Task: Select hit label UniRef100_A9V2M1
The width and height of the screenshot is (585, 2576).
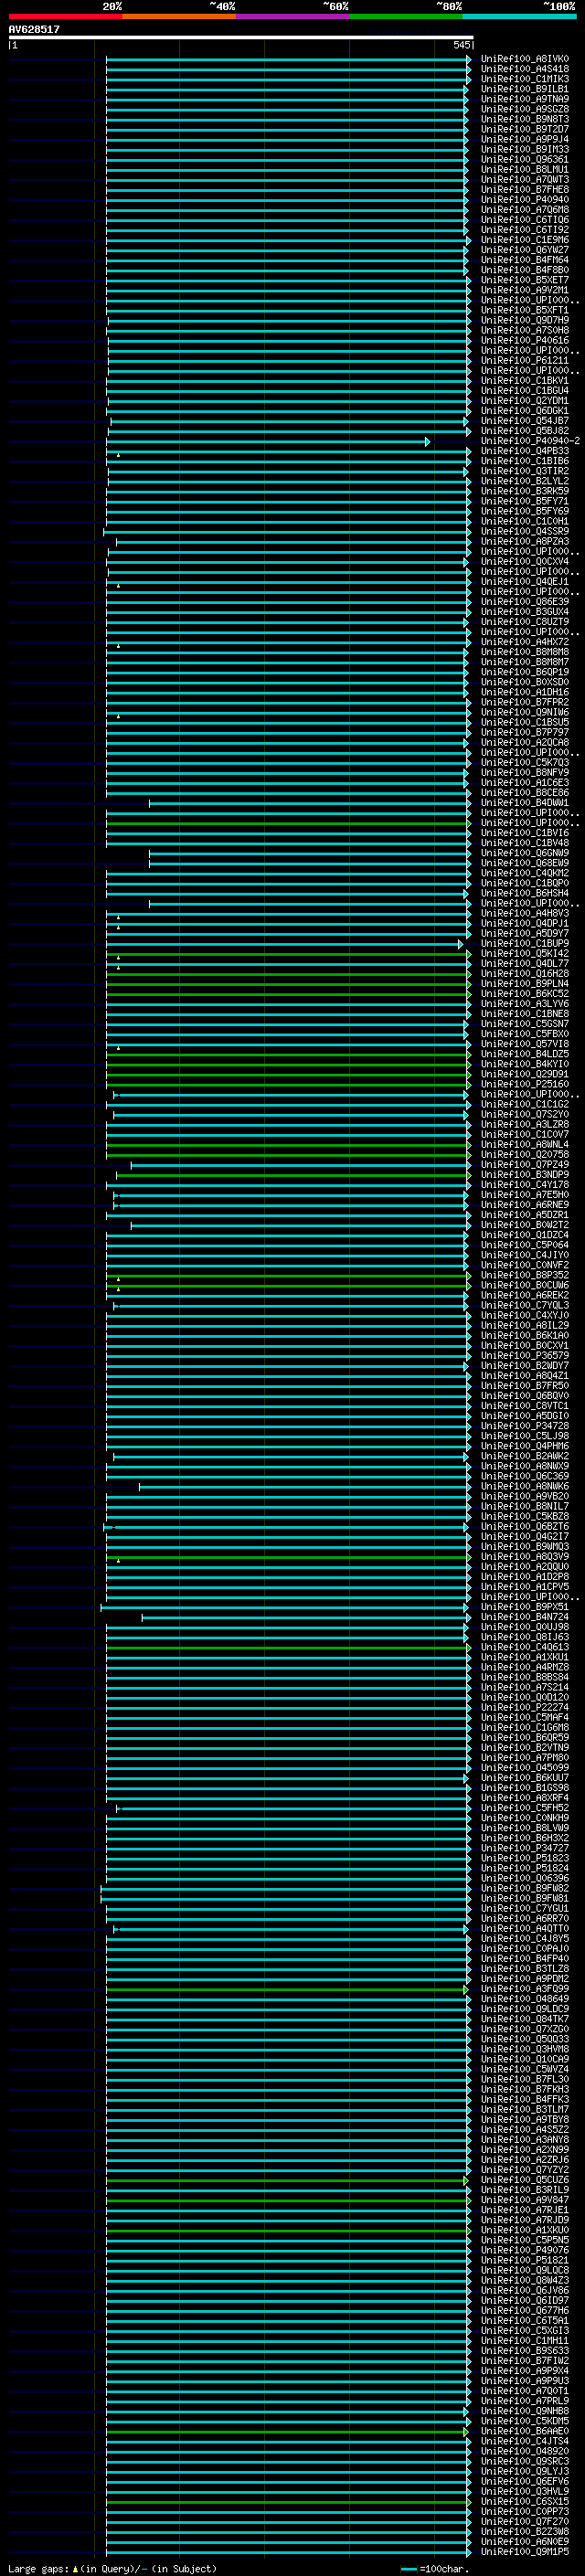Action: [525, 290]
